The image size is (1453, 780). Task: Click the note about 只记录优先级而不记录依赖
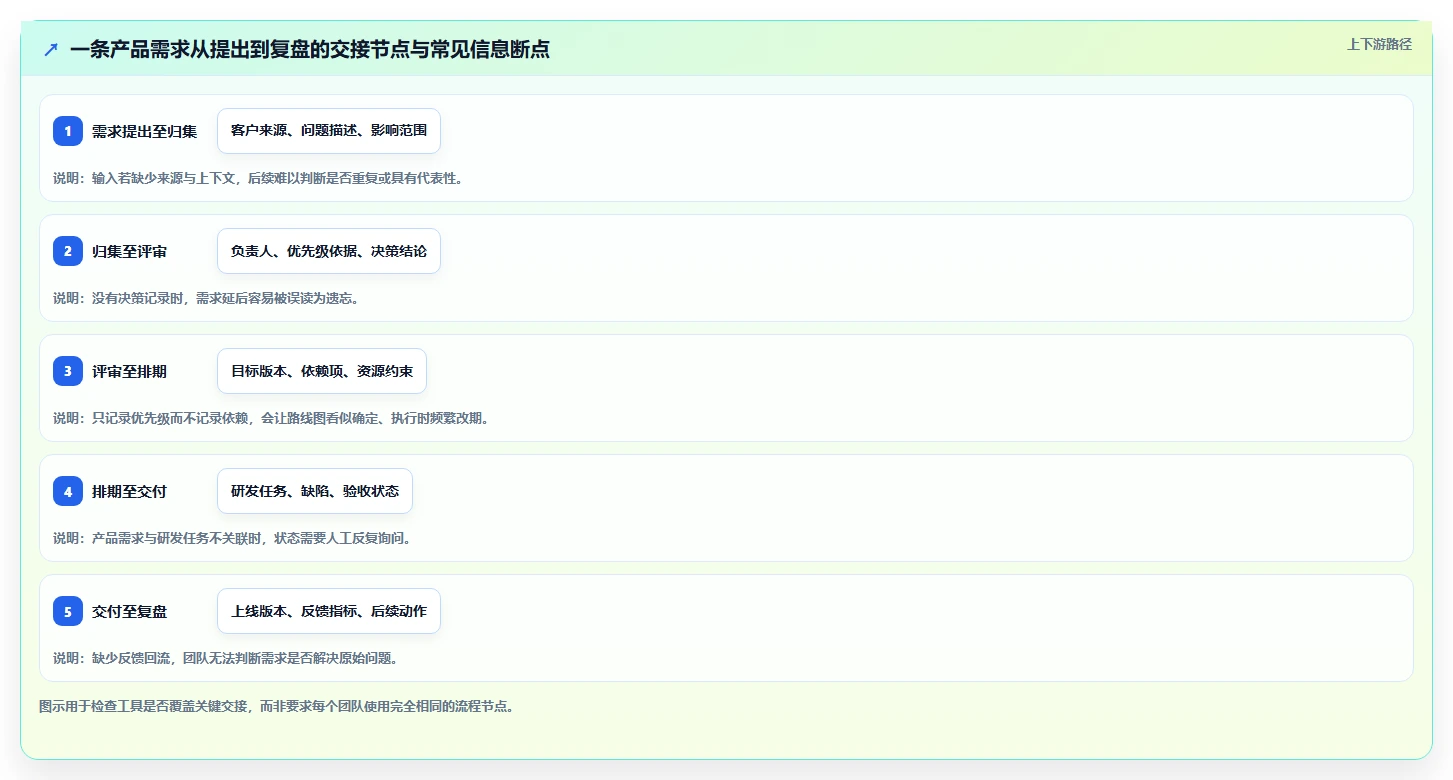point(271,418)
